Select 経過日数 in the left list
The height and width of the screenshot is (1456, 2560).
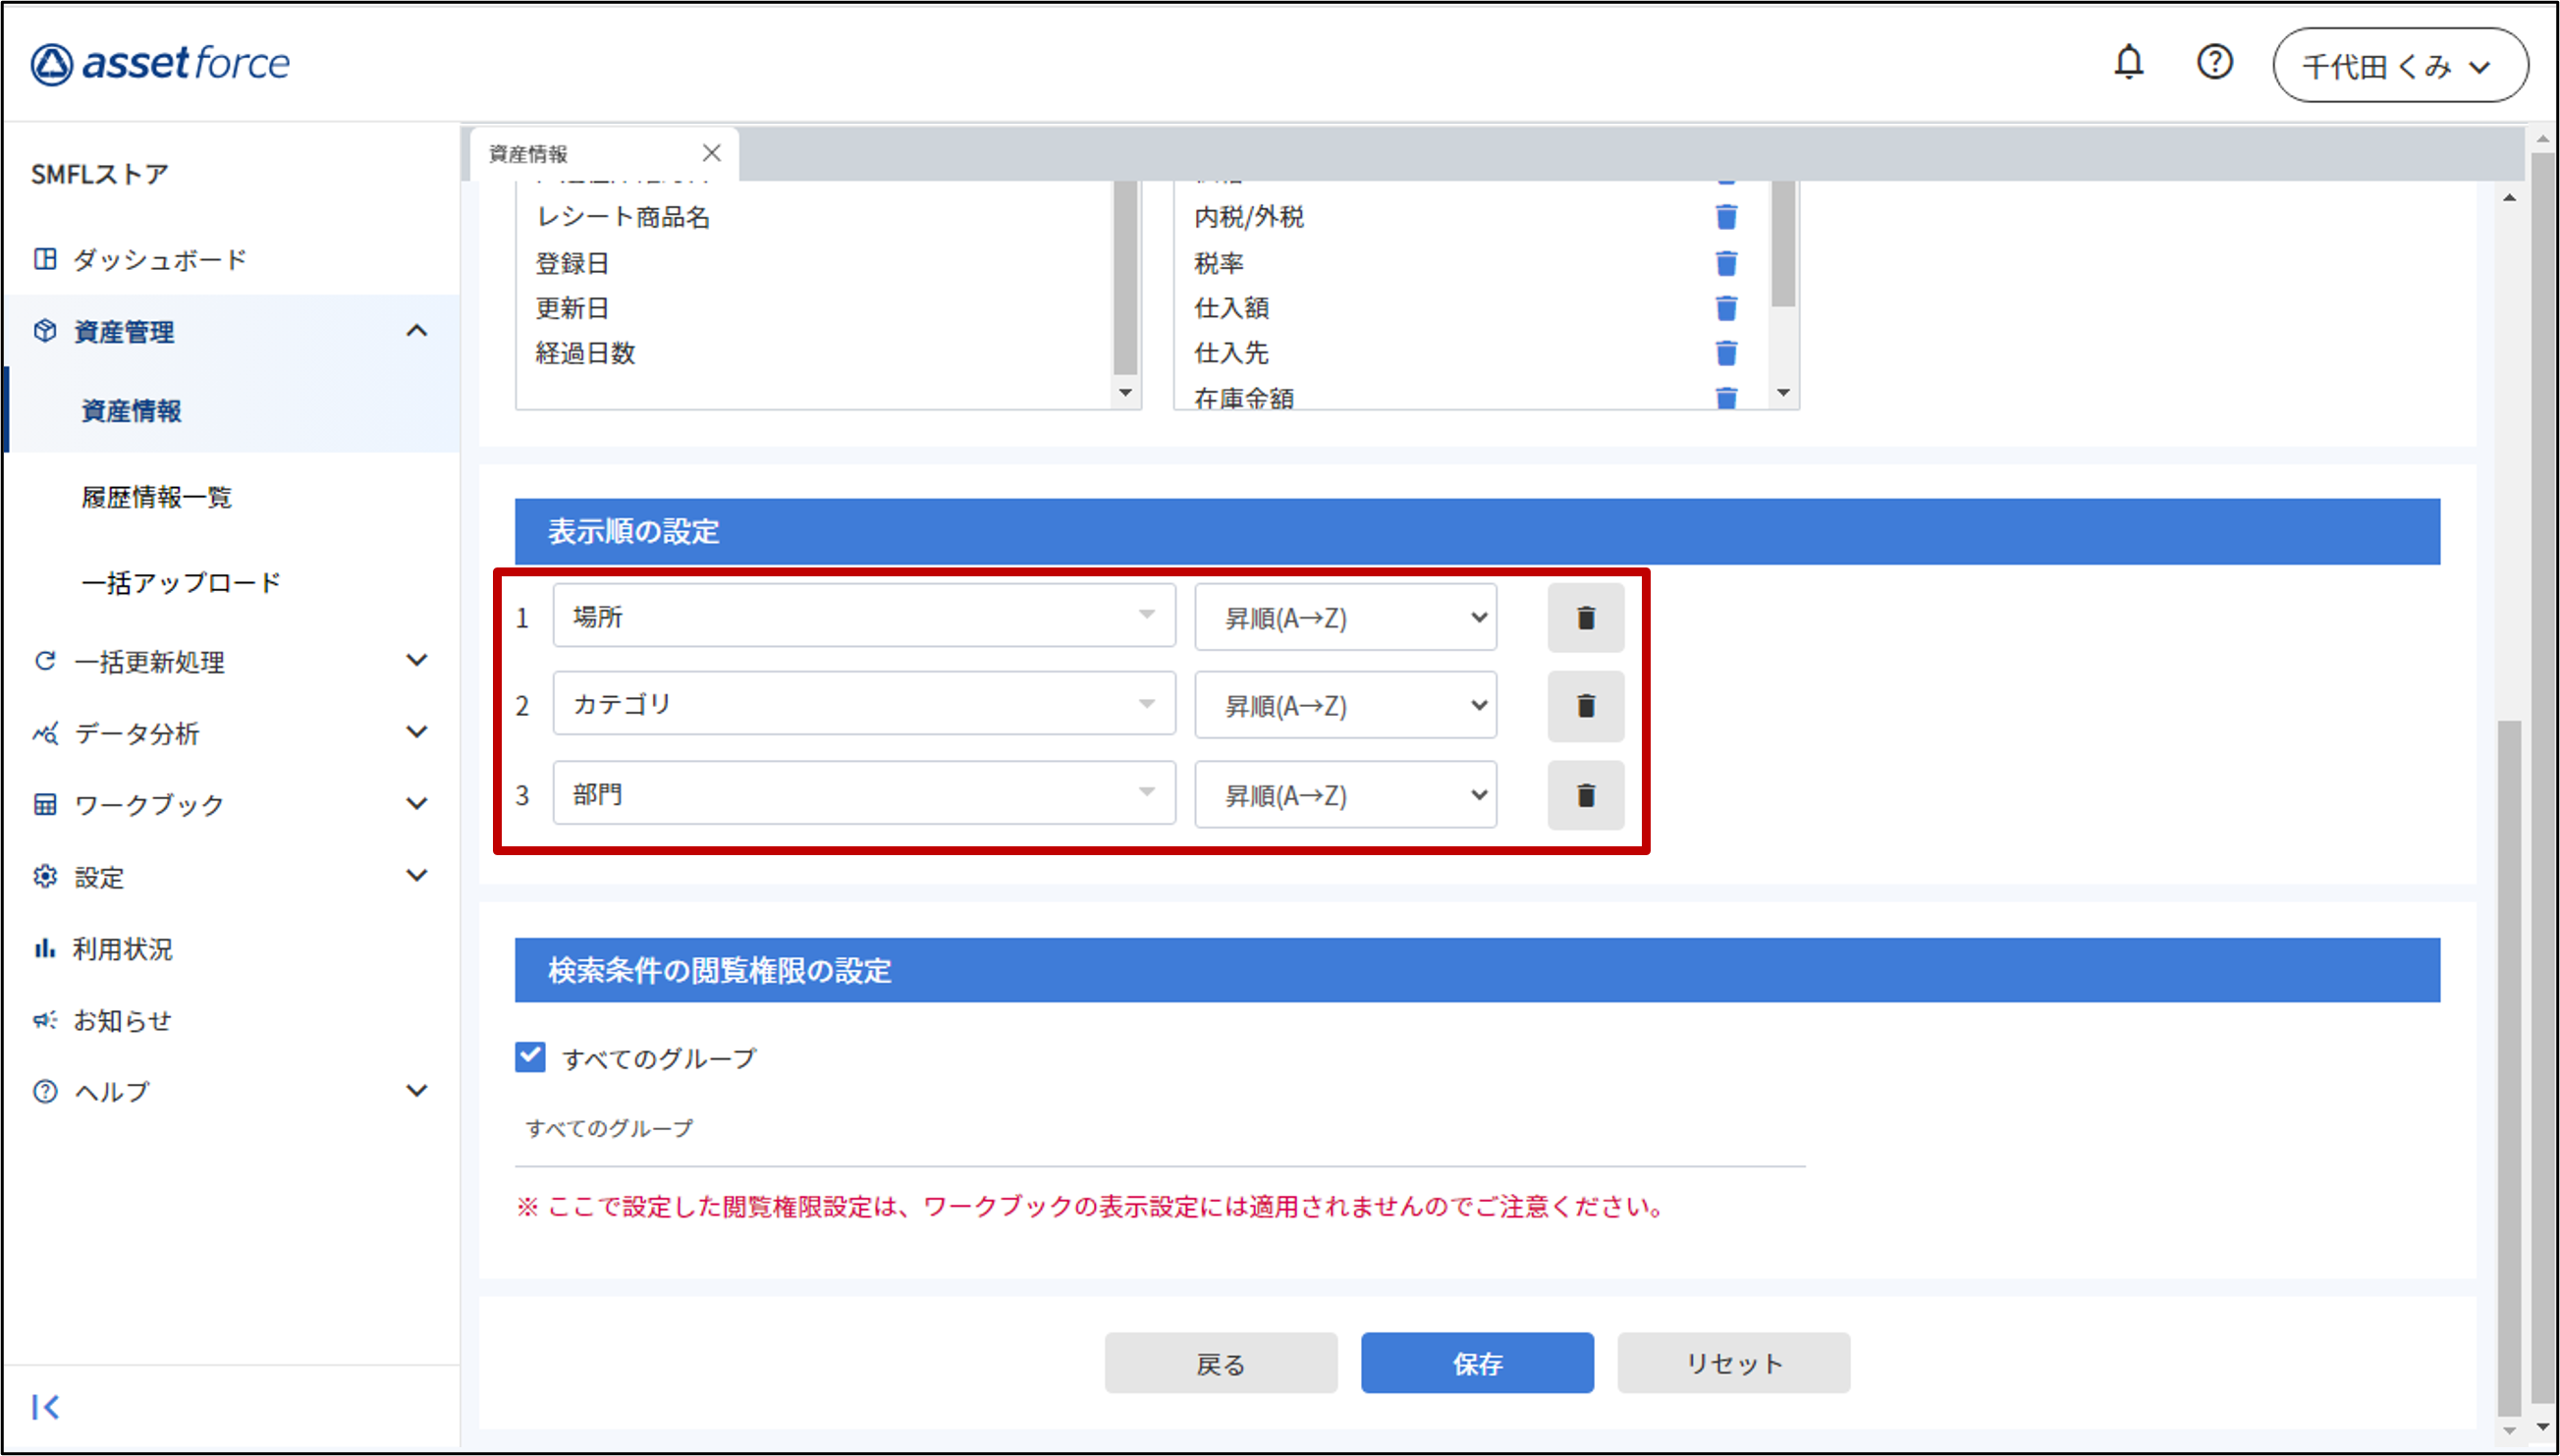point(586,353)
